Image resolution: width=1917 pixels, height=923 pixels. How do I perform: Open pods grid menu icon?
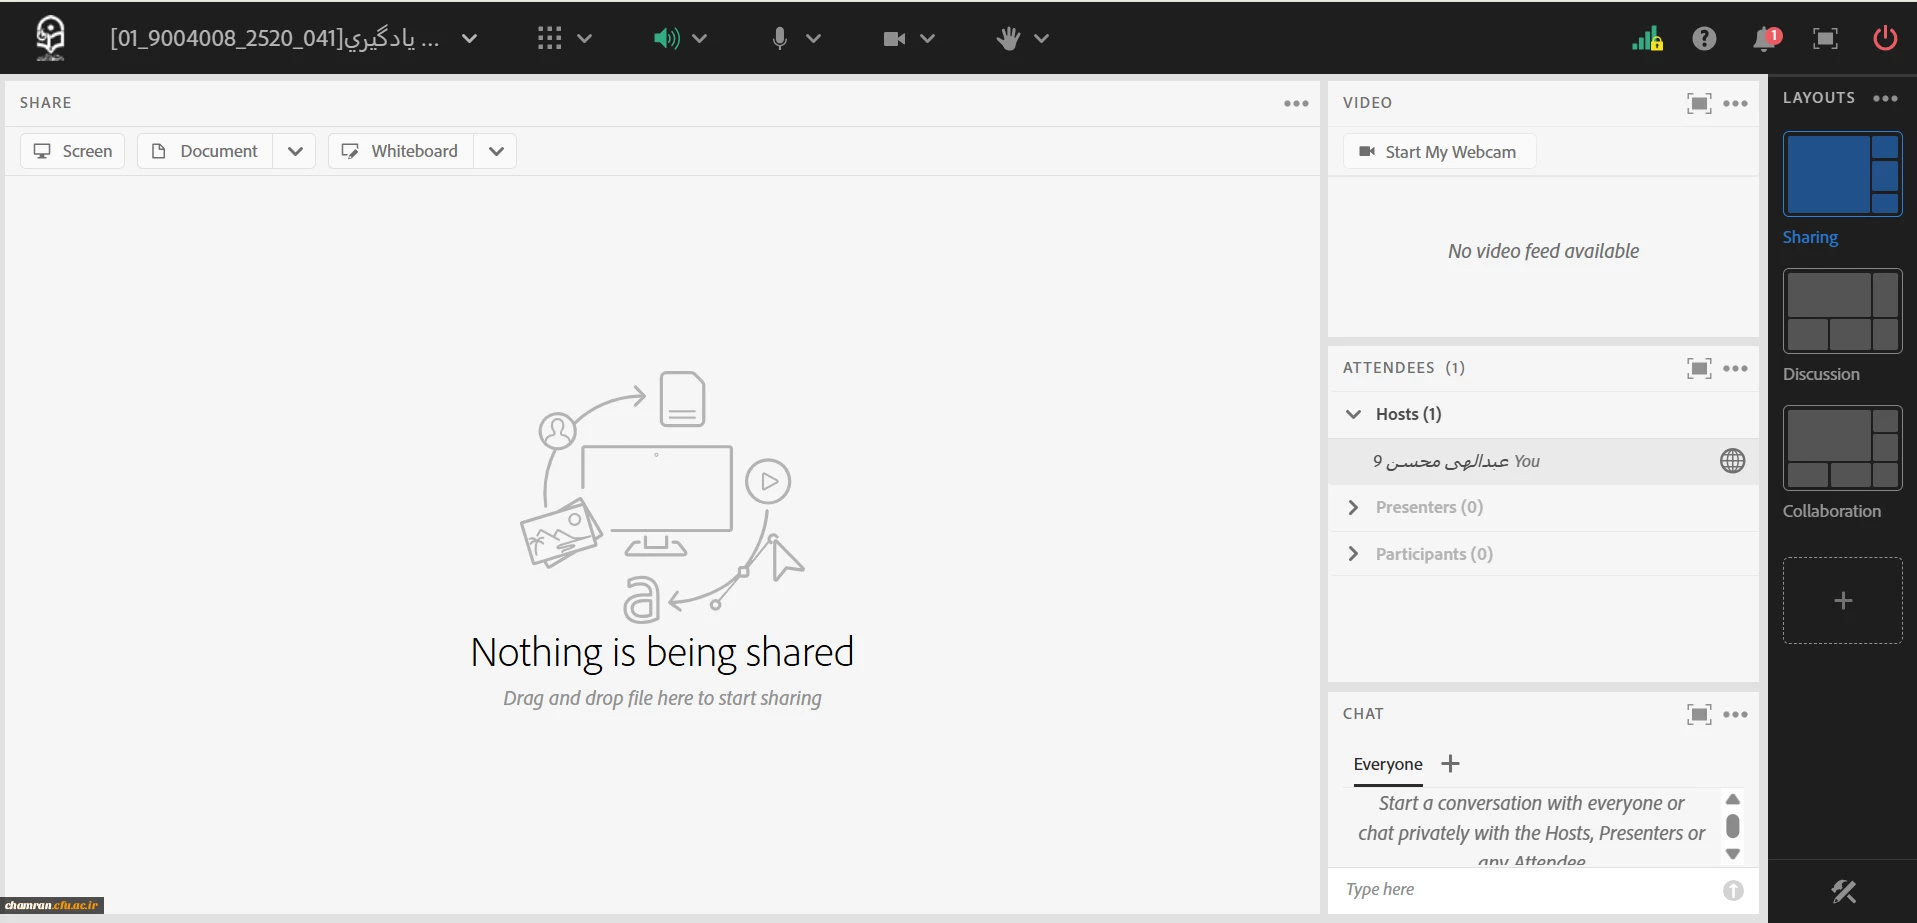pyautogui.click(x=549, y=39)
